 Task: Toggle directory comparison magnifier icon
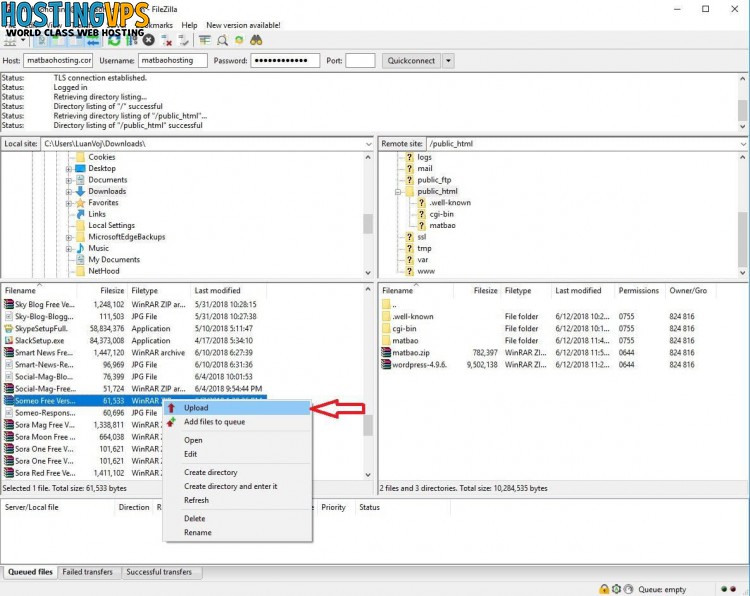tap(222, 41)
